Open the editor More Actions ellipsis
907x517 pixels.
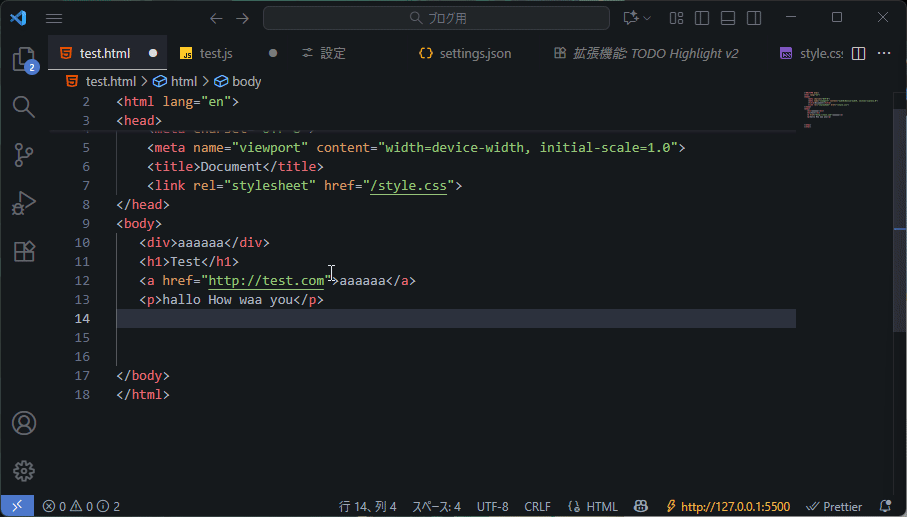click(x=884, y=53)
